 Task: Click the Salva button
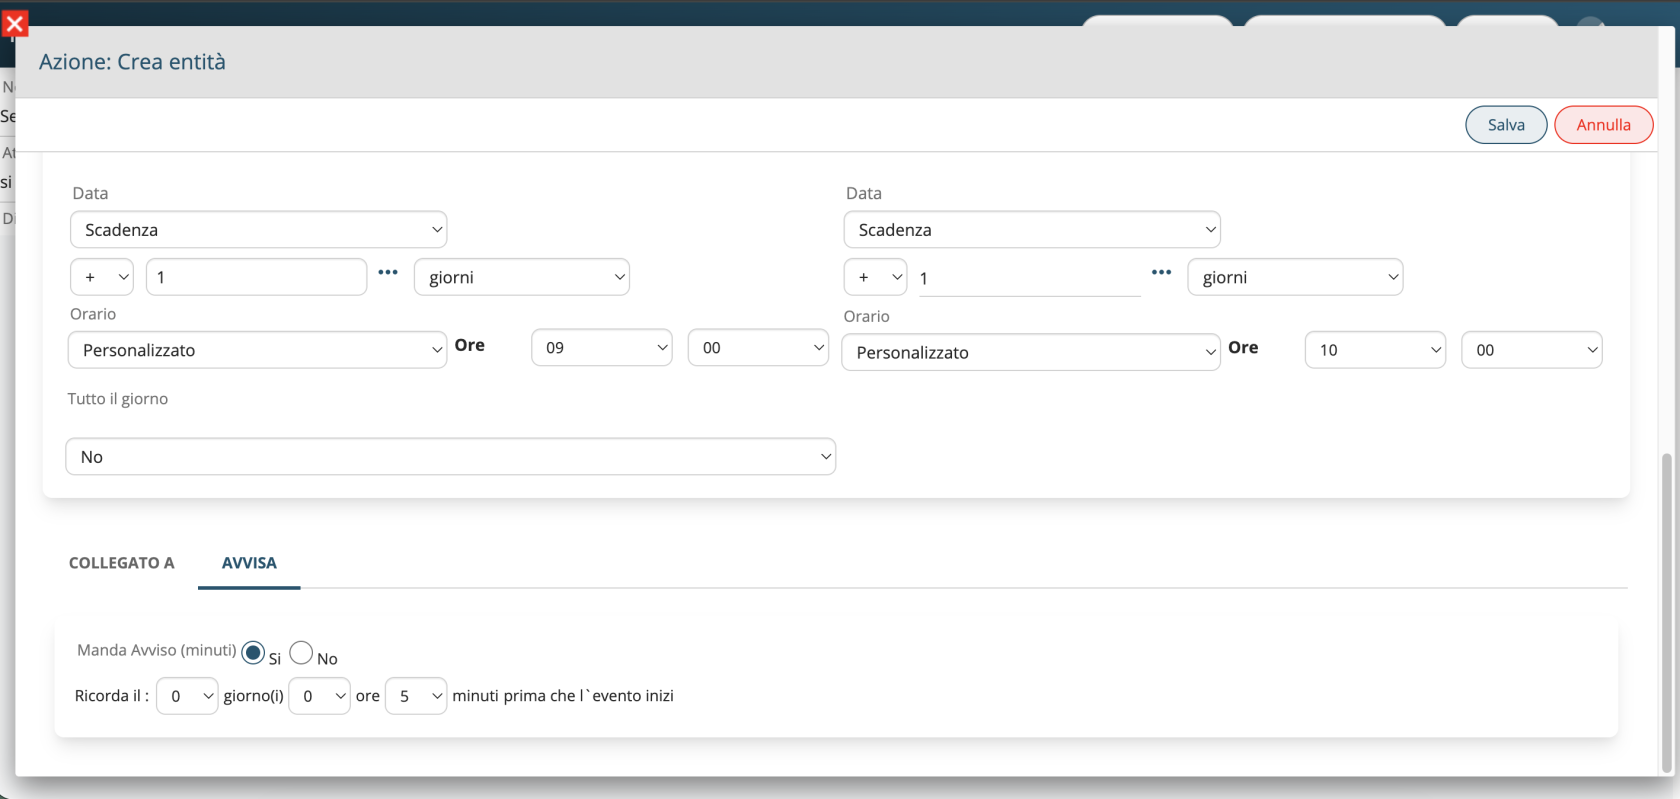click(1506, 125)
